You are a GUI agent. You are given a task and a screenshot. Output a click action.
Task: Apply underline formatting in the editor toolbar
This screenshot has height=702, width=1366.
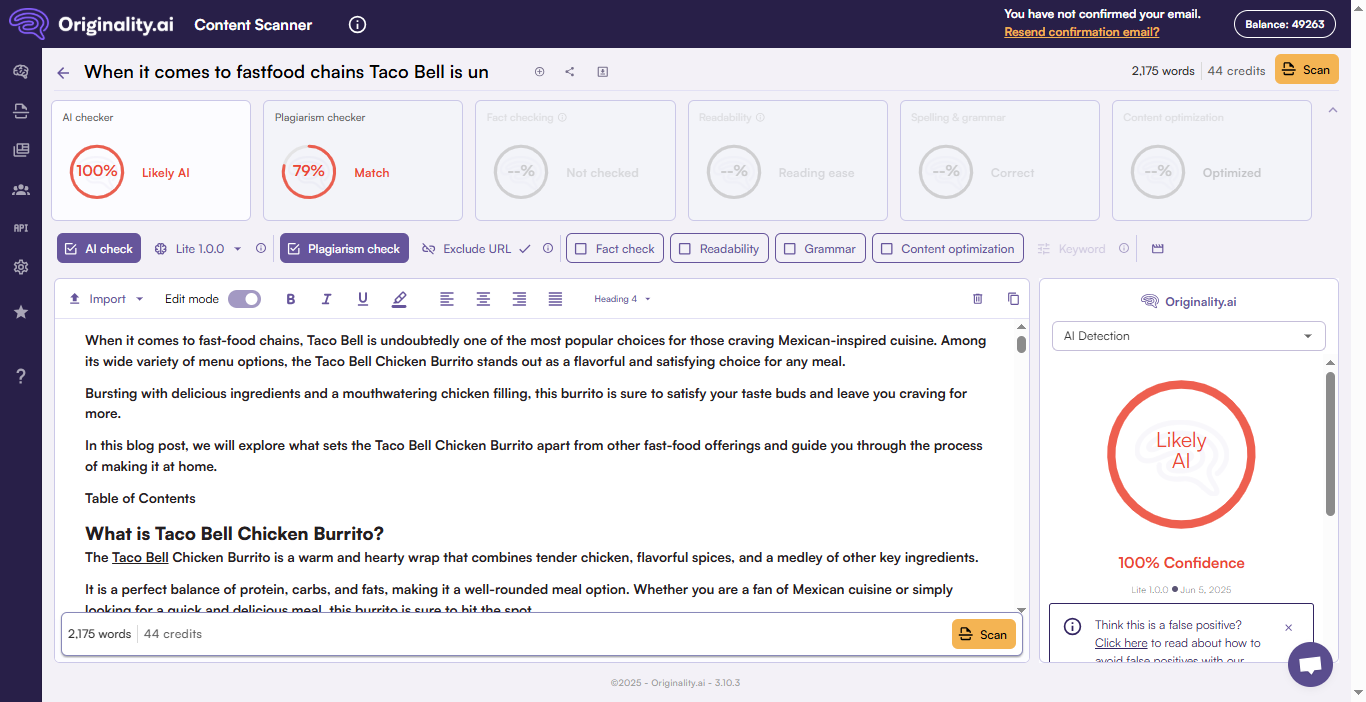tap(363, 299)
